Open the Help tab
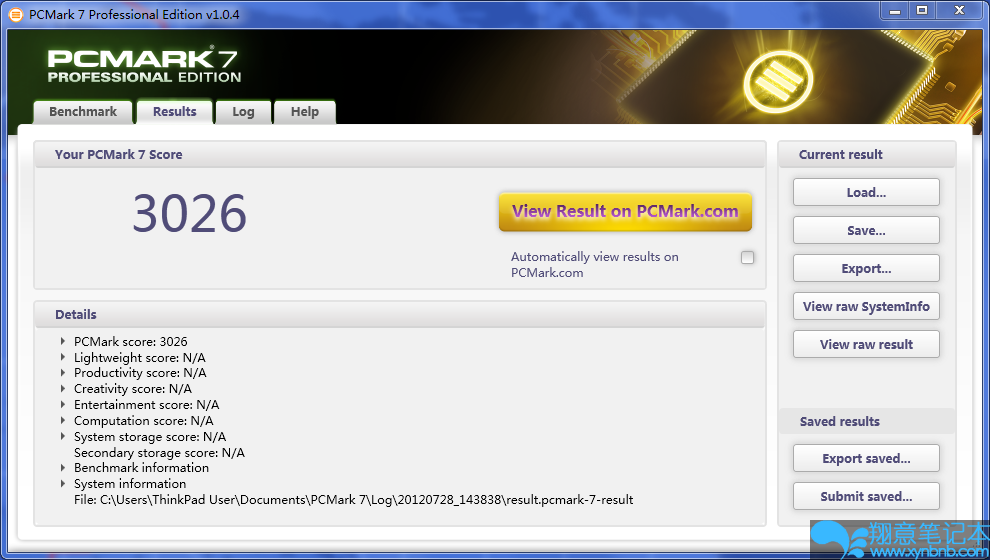 coord(304,112)
